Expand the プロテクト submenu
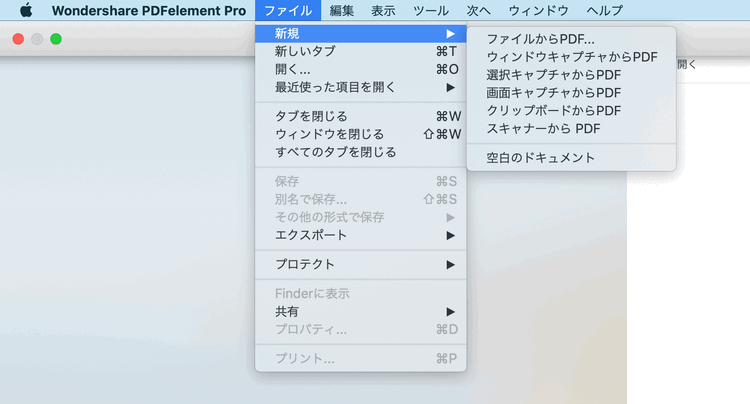 [361, 264]
